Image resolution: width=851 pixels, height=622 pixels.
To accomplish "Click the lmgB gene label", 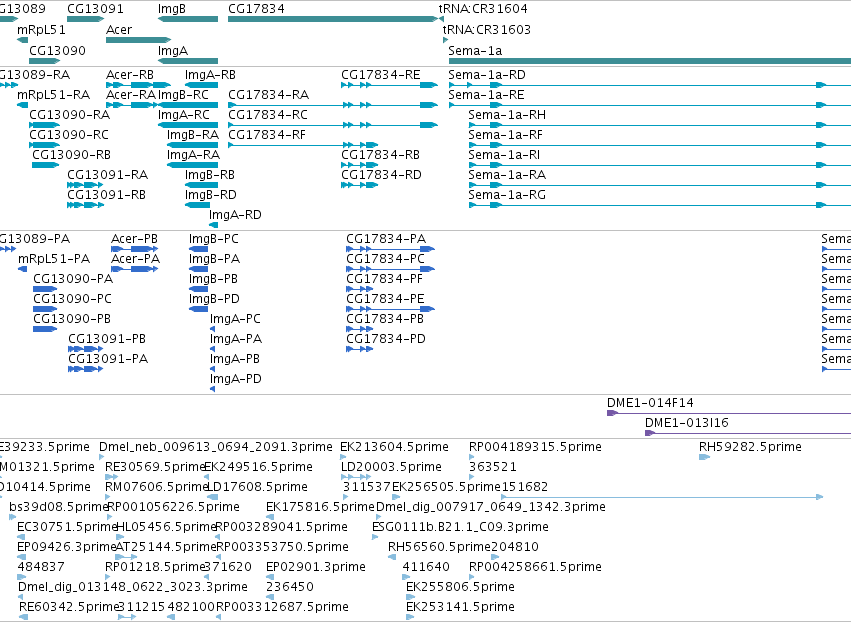I will (172, 9).
